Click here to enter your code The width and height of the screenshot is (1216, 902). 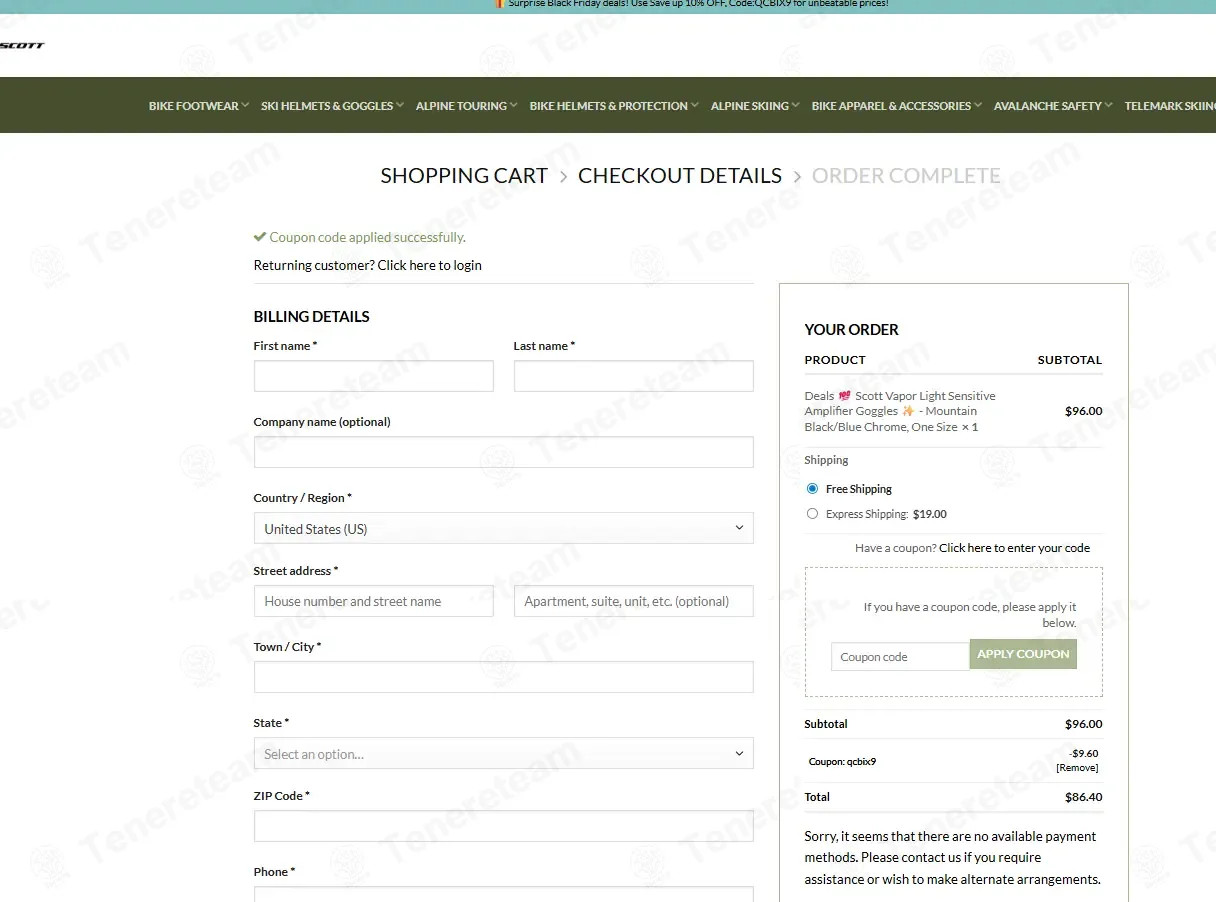1014,548
